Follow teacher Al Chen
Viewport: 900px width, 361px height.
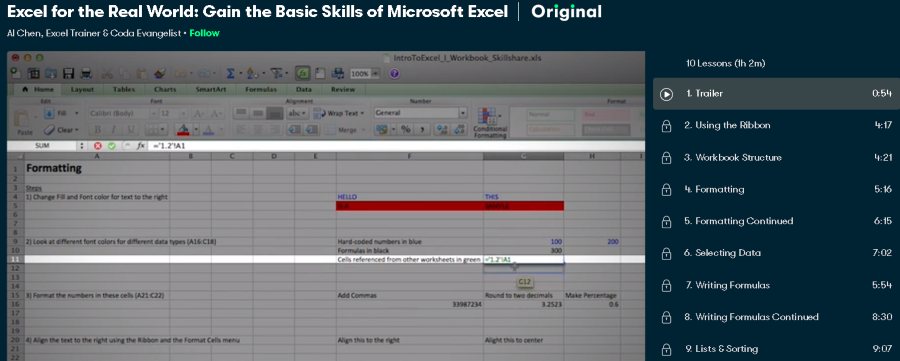pos(204,33)
